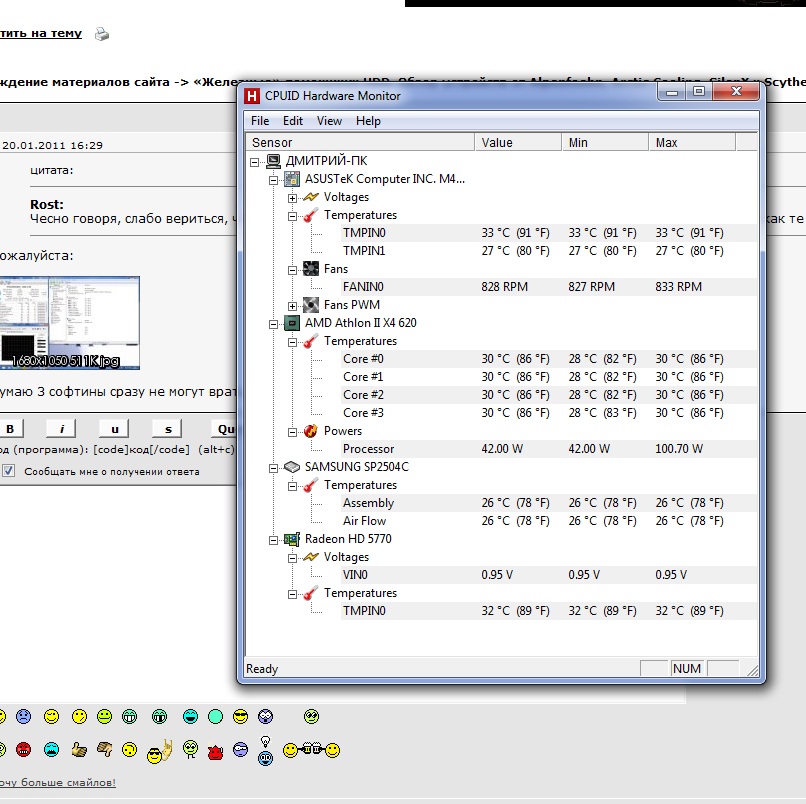This screenshot has height=804, width=806.
Task: Click the AMD Athlon II X4 620 chip icon
Action: [x=292, y=323]
